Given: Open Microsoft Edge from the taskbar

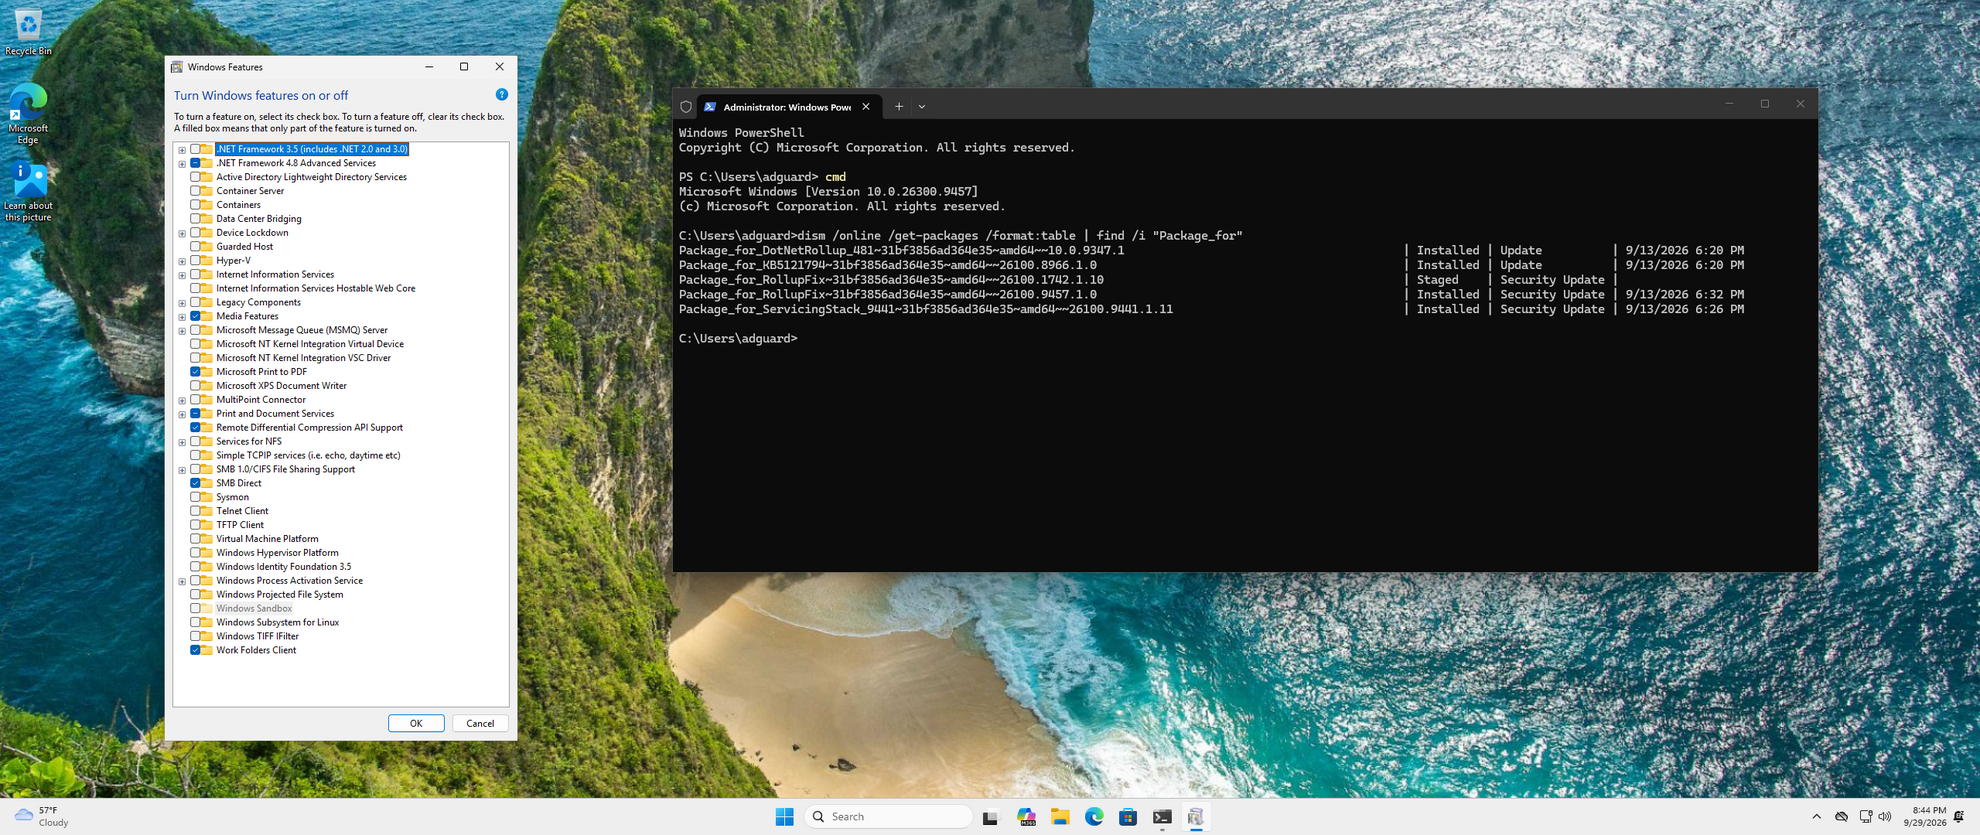Looking at the screenshot, I should tap(1094, 817).
